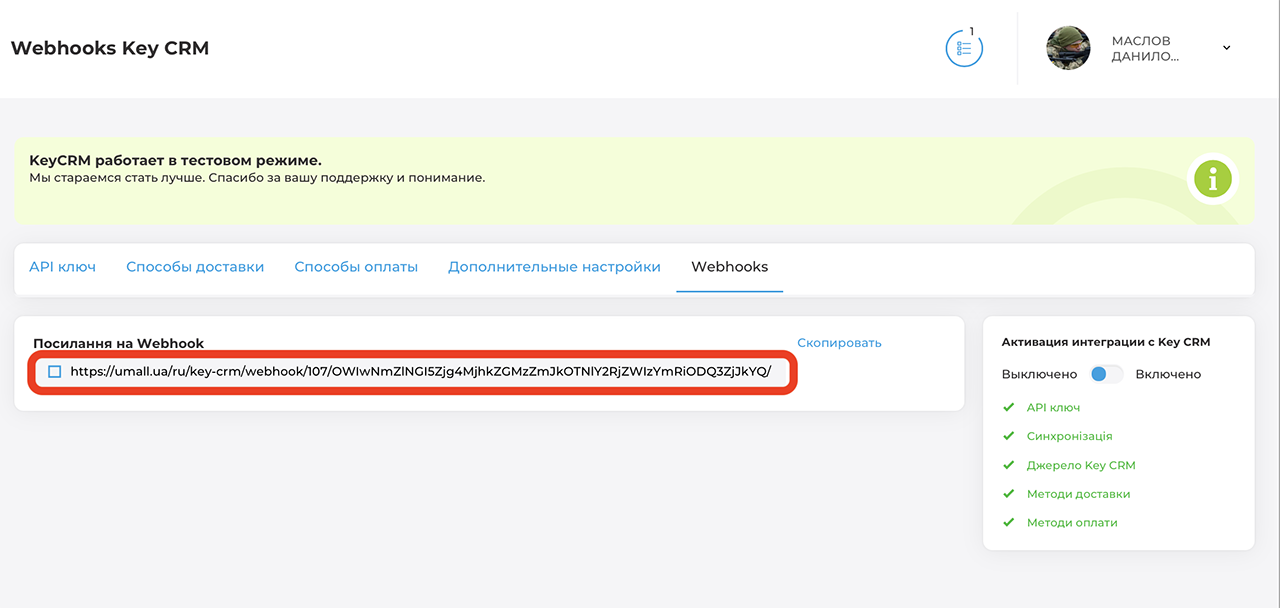Open the Синхронізація checklist link
Screen dimensions: 1280x608
[1069, 437]
